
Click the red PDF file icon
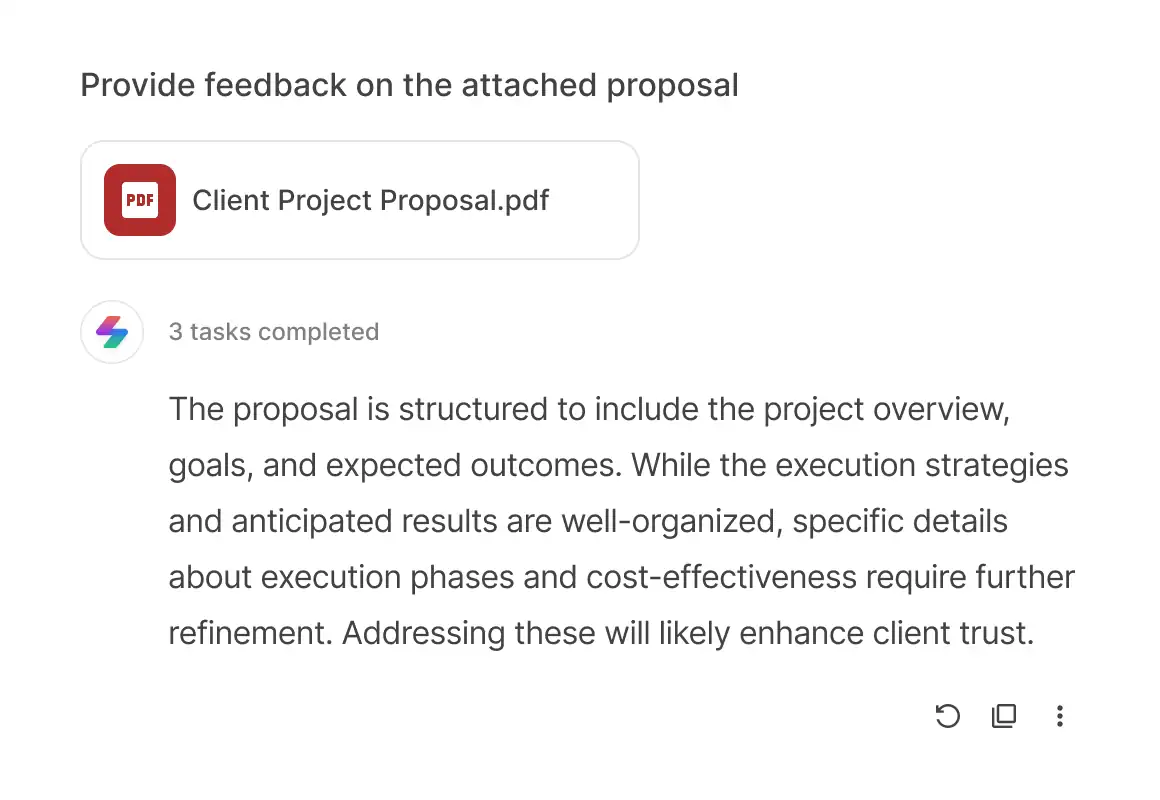140,200
